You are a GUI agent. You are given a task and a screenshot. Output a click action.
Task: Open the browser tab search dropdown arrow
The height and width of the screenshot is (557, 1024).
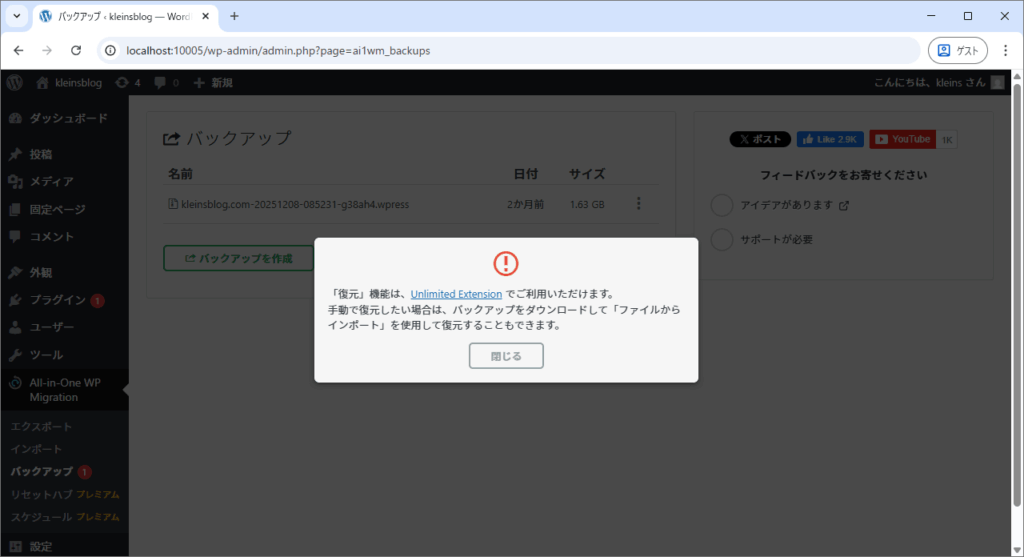(x=17, y=16)
